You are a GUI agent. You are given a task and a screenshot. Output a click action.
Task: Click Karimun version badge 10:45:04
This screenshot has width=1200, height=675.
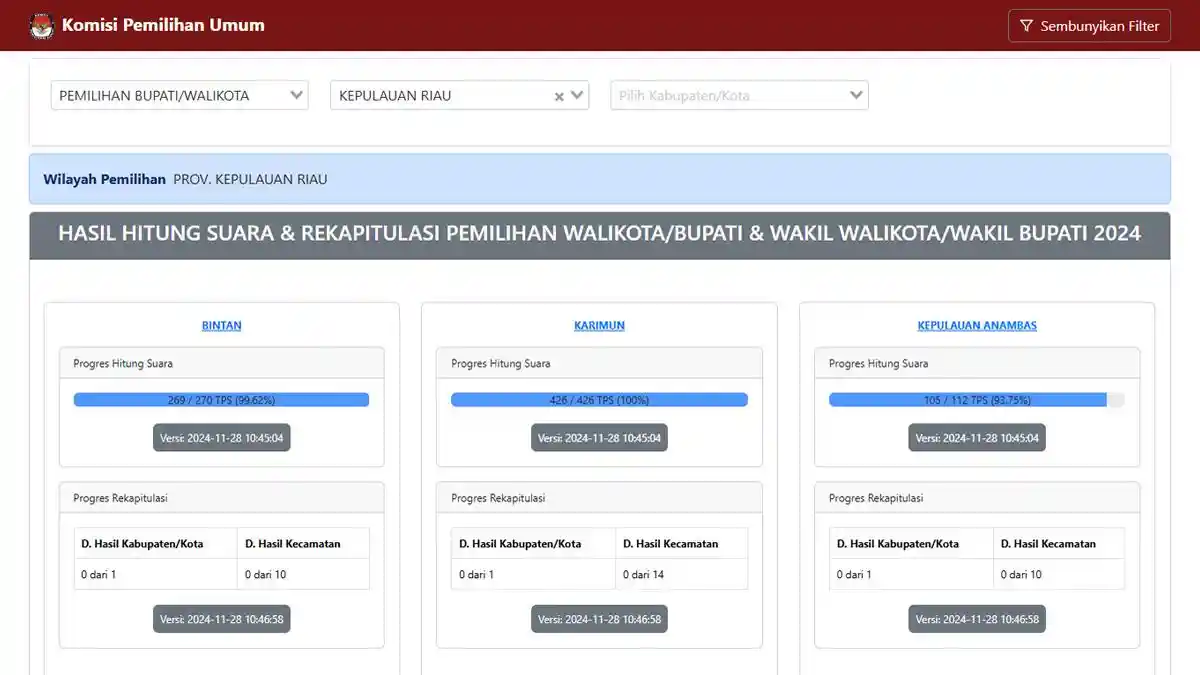click(599, 438)
